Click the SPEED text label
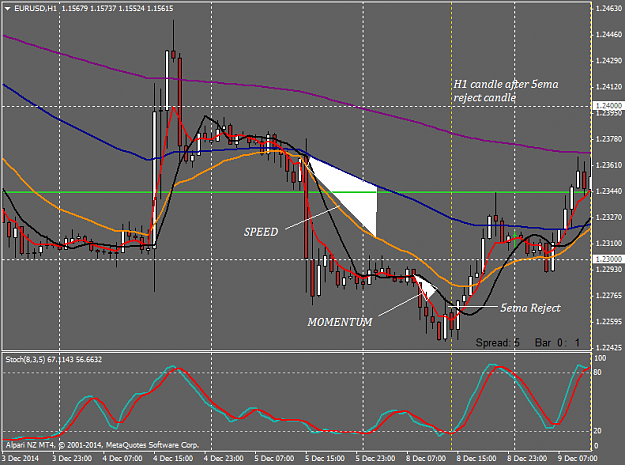The width and height of the screenshot is (625, 465). [x=261, y=232]
